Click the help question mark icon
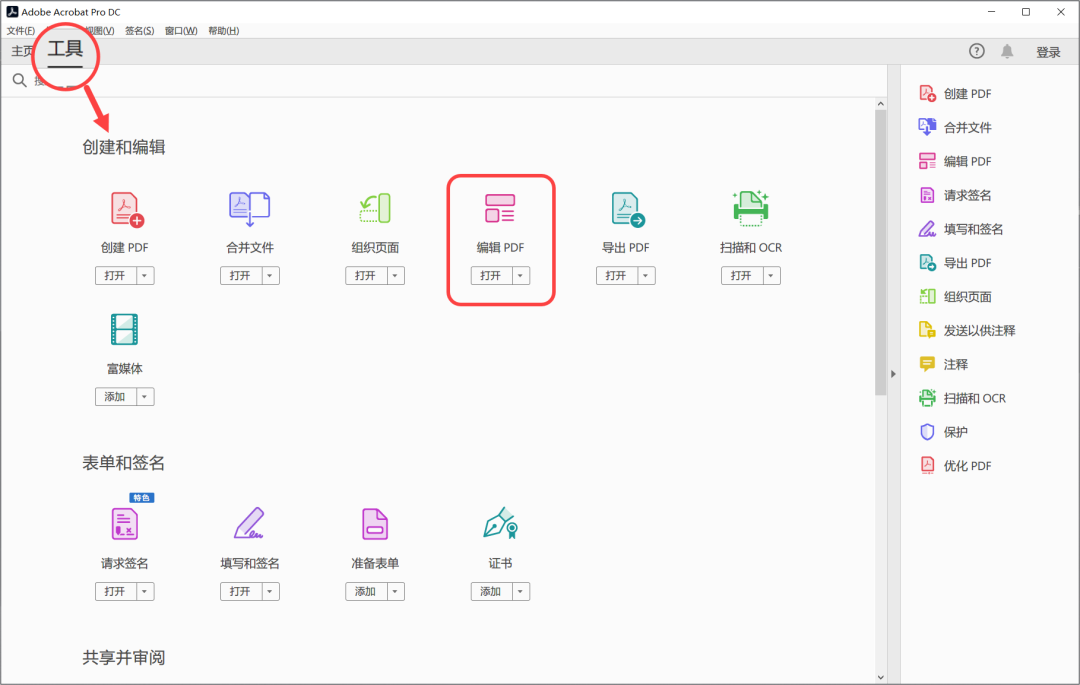This screenshot has height=685, width=1080. pos(977,51)
